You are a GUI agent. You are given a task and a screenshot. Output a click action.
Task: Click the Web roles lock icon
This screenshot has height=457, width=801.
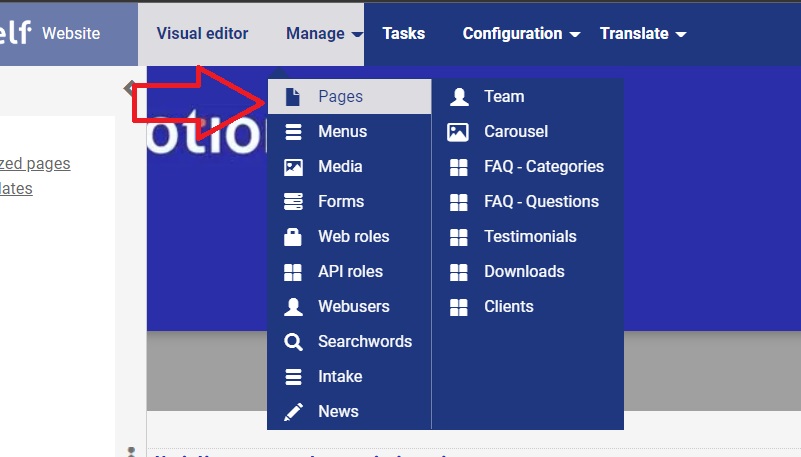click(293, 237)
